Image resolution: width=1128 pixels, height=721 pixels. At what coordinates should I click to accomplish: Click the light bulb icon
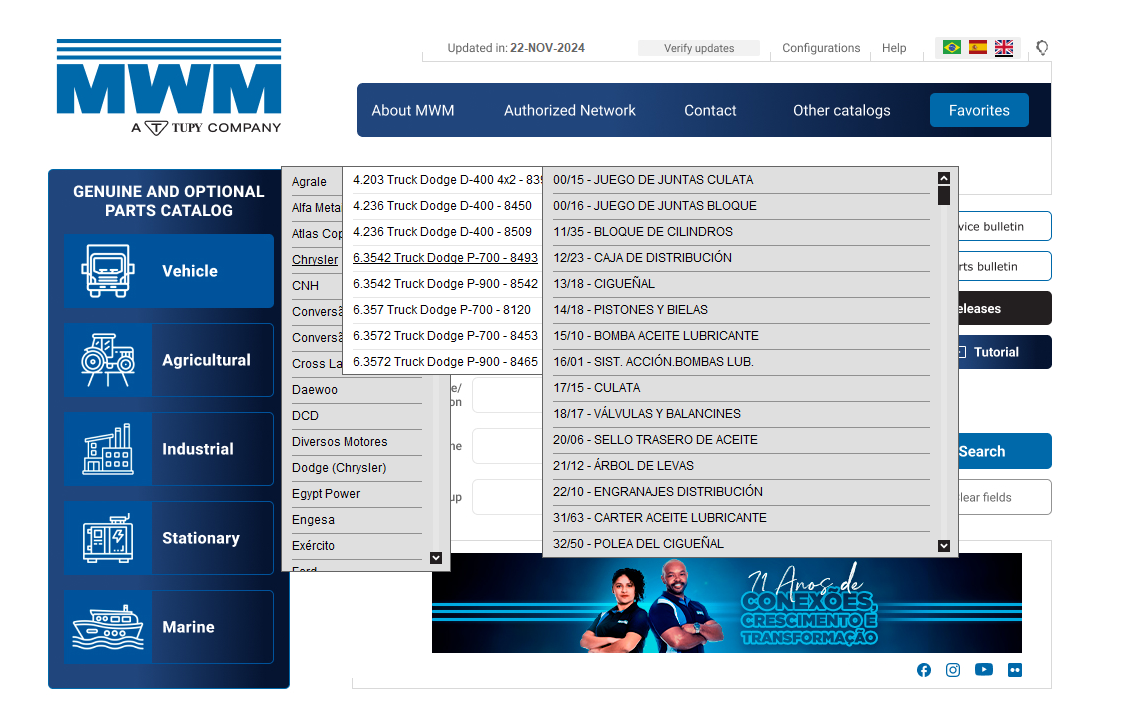(x=1042, y=48)
